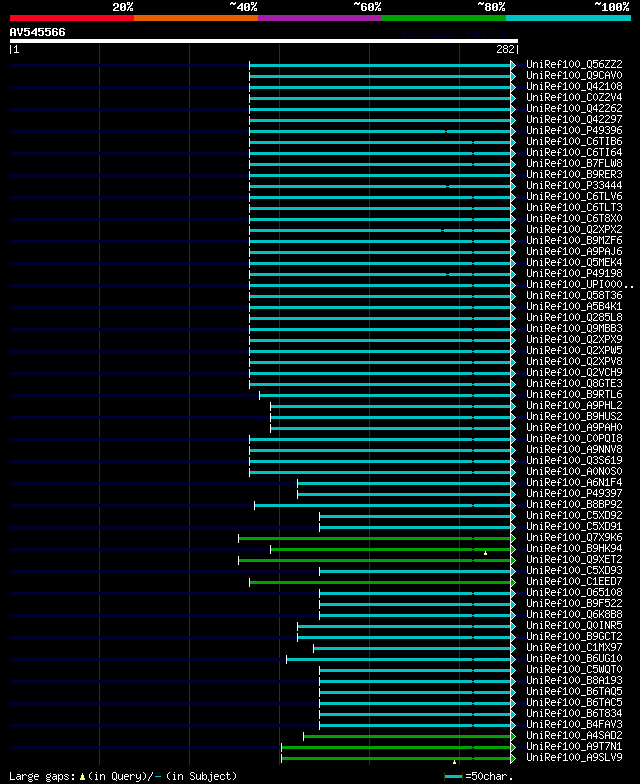
Task: Open hit UniRef100_Q0INR5
Action: pos(574,626)
